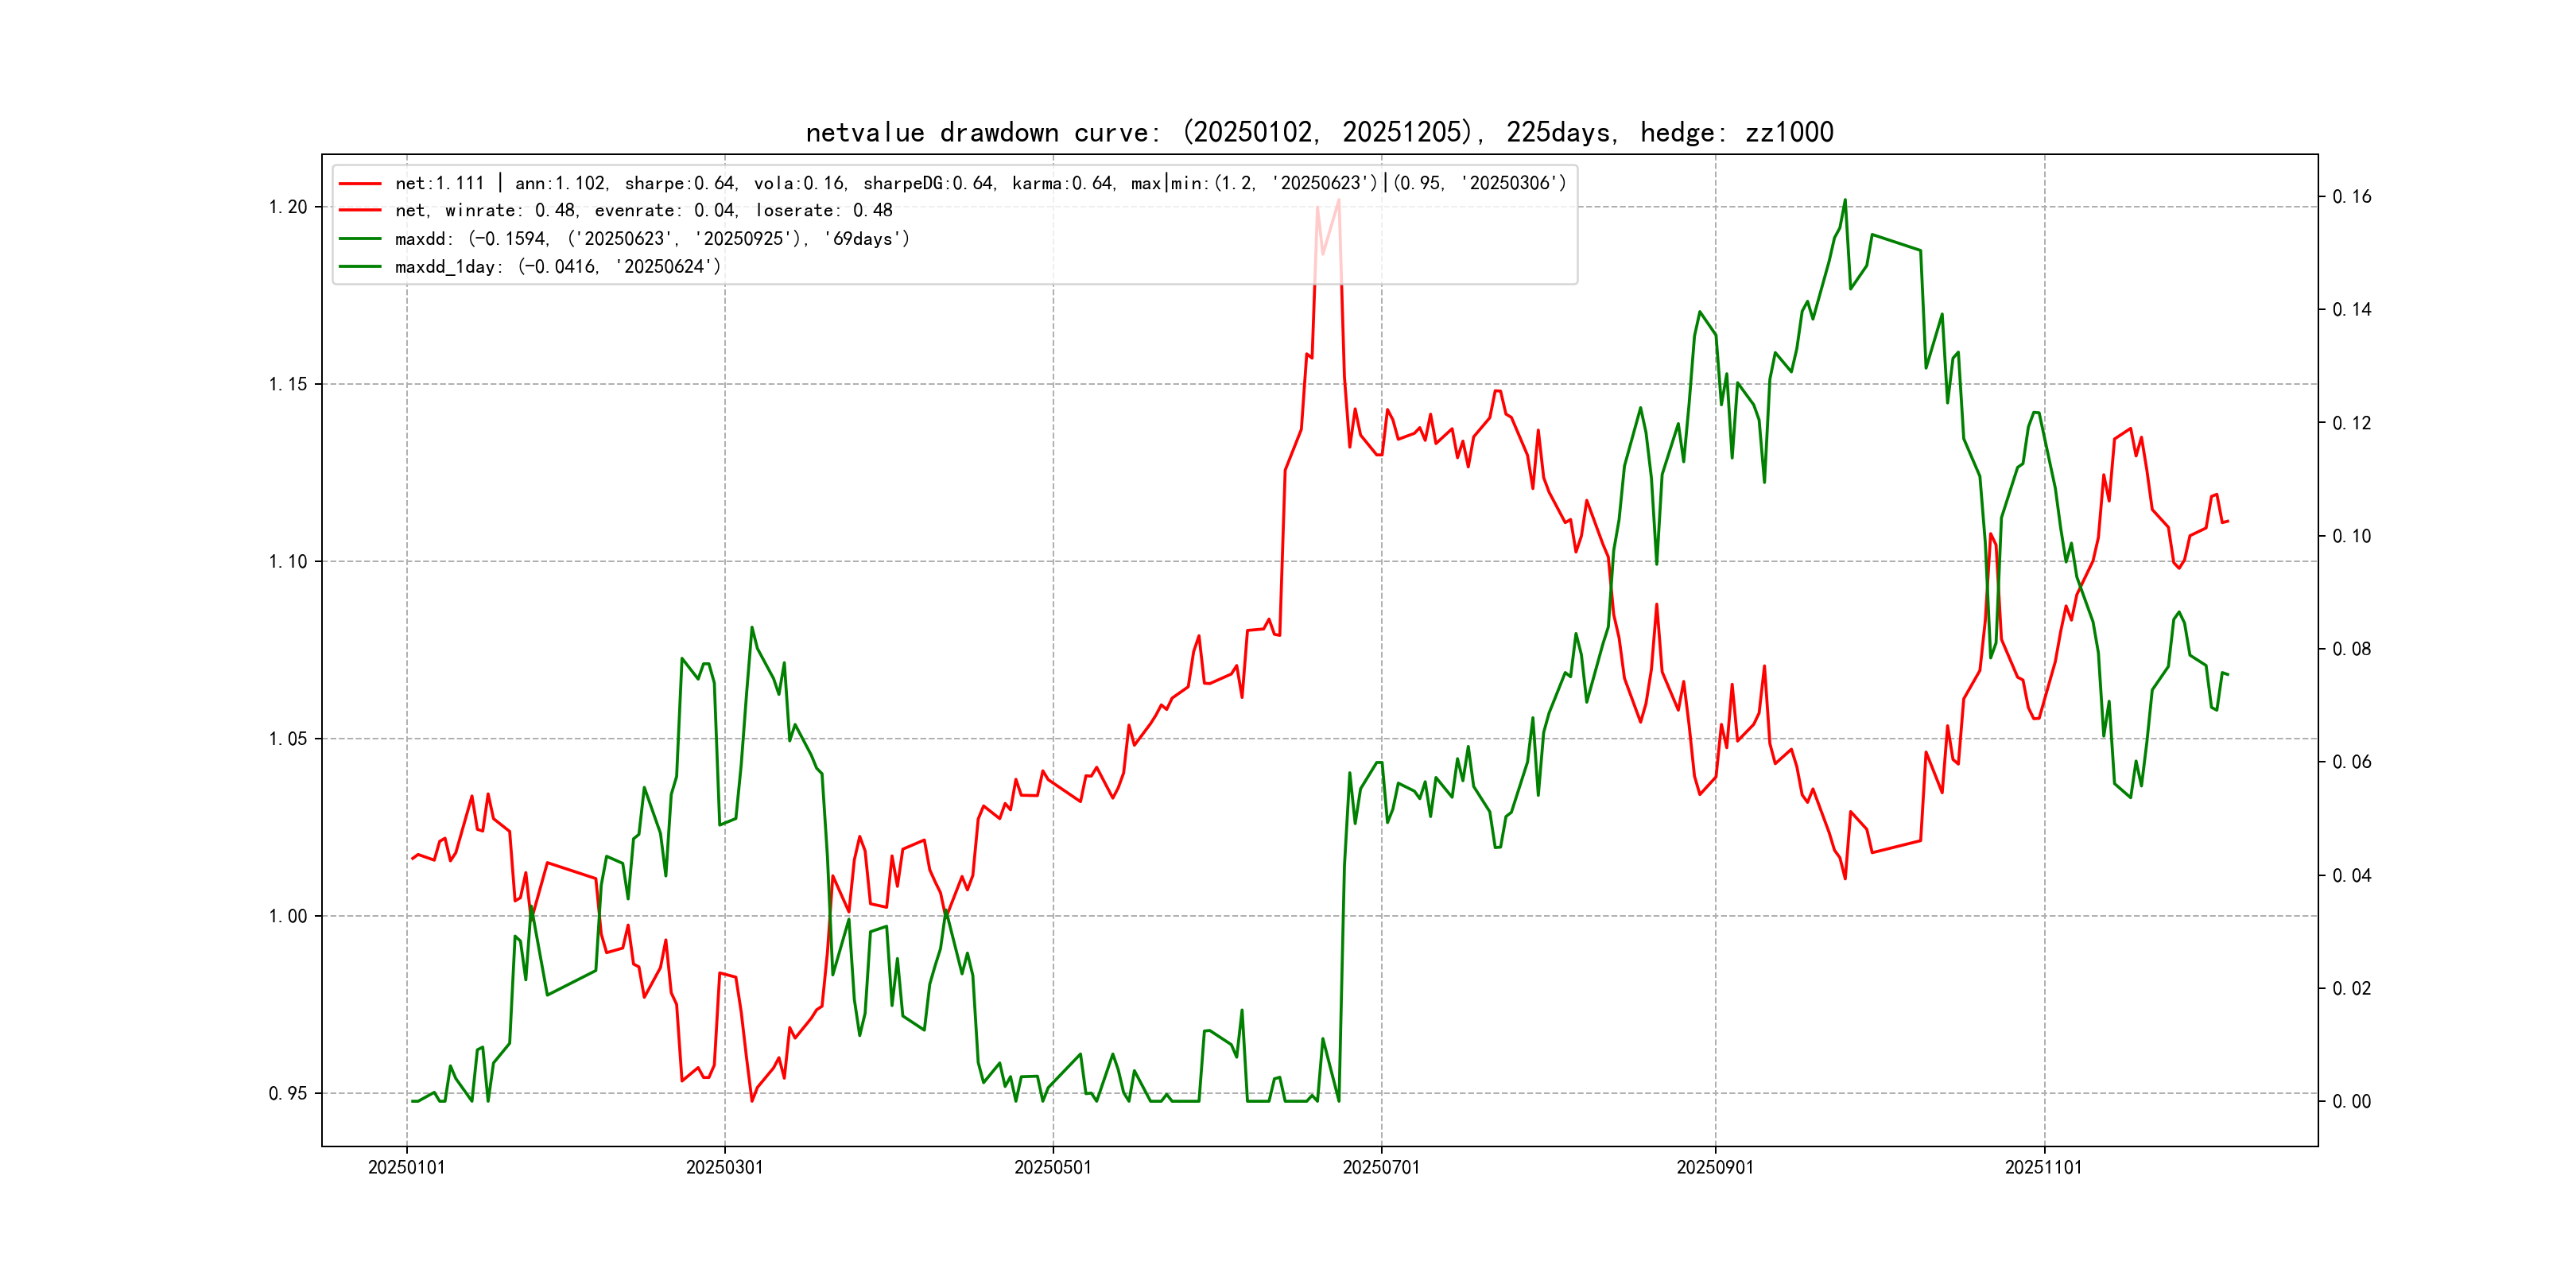Select the maxdd_1day legend entry text
Image resolution: width=2576 pixels, height=1288 pixels.
coord(557,267)
